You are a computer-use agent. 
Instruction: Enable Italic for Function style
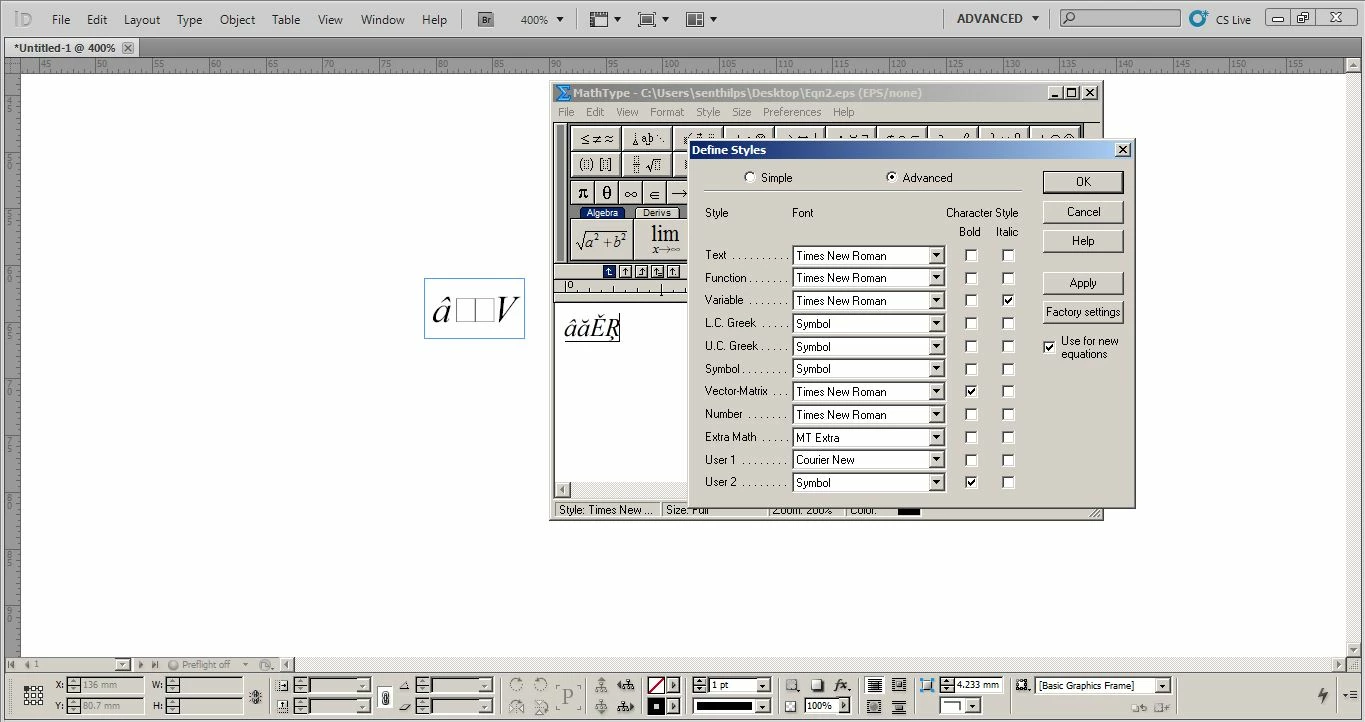tap(1008, 278)
